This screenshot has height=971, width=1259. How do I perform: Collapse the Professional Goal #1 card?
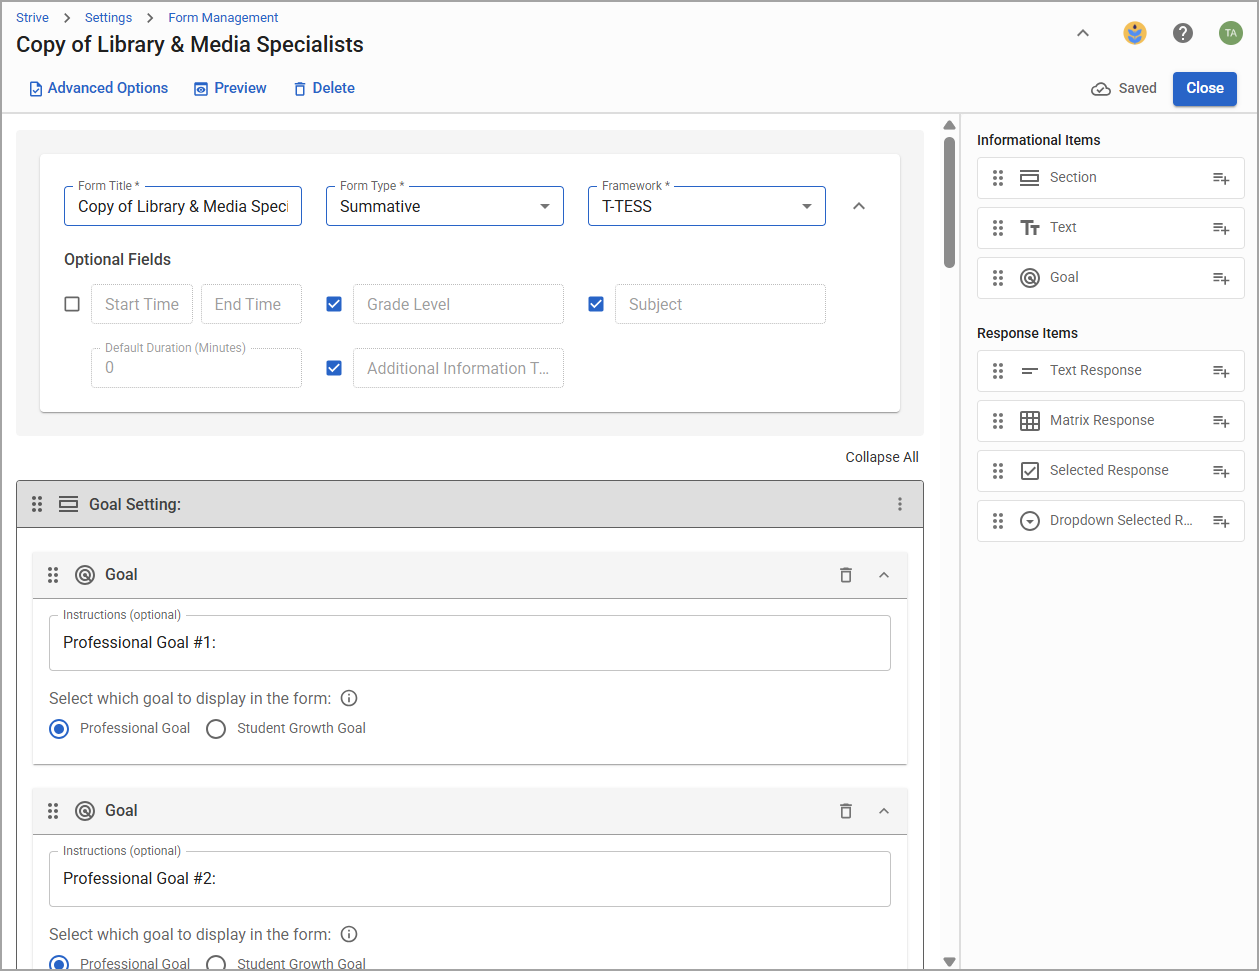884,575
